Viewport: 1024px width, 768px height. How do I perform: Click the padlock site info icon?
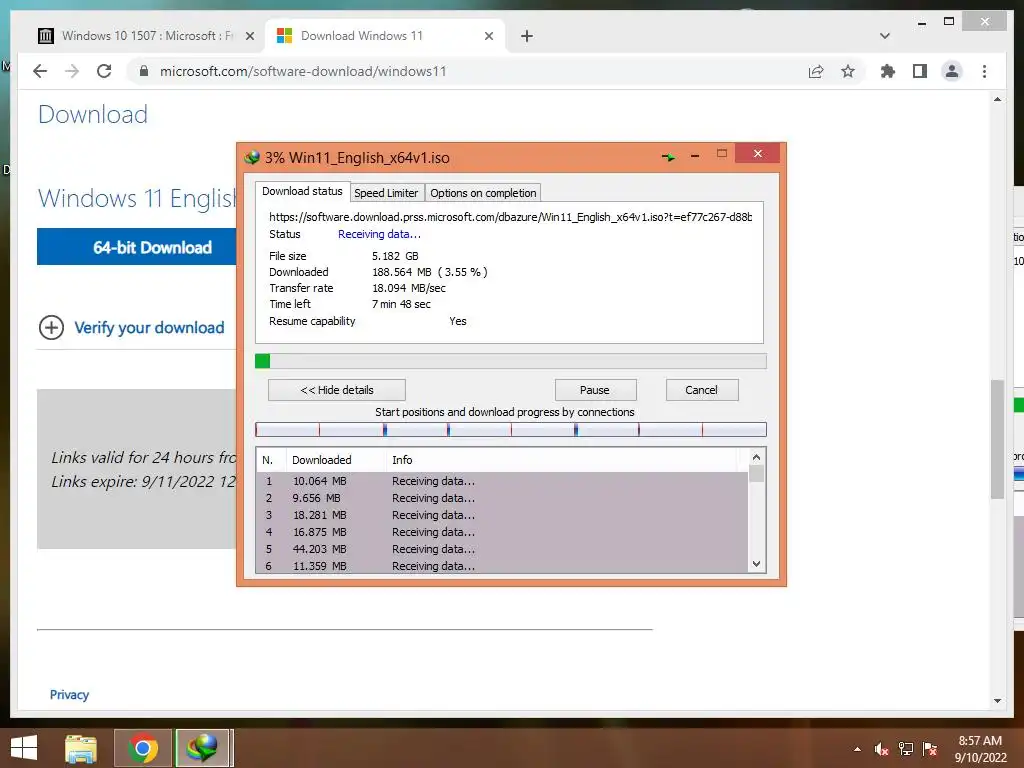[x=144, y=71]
